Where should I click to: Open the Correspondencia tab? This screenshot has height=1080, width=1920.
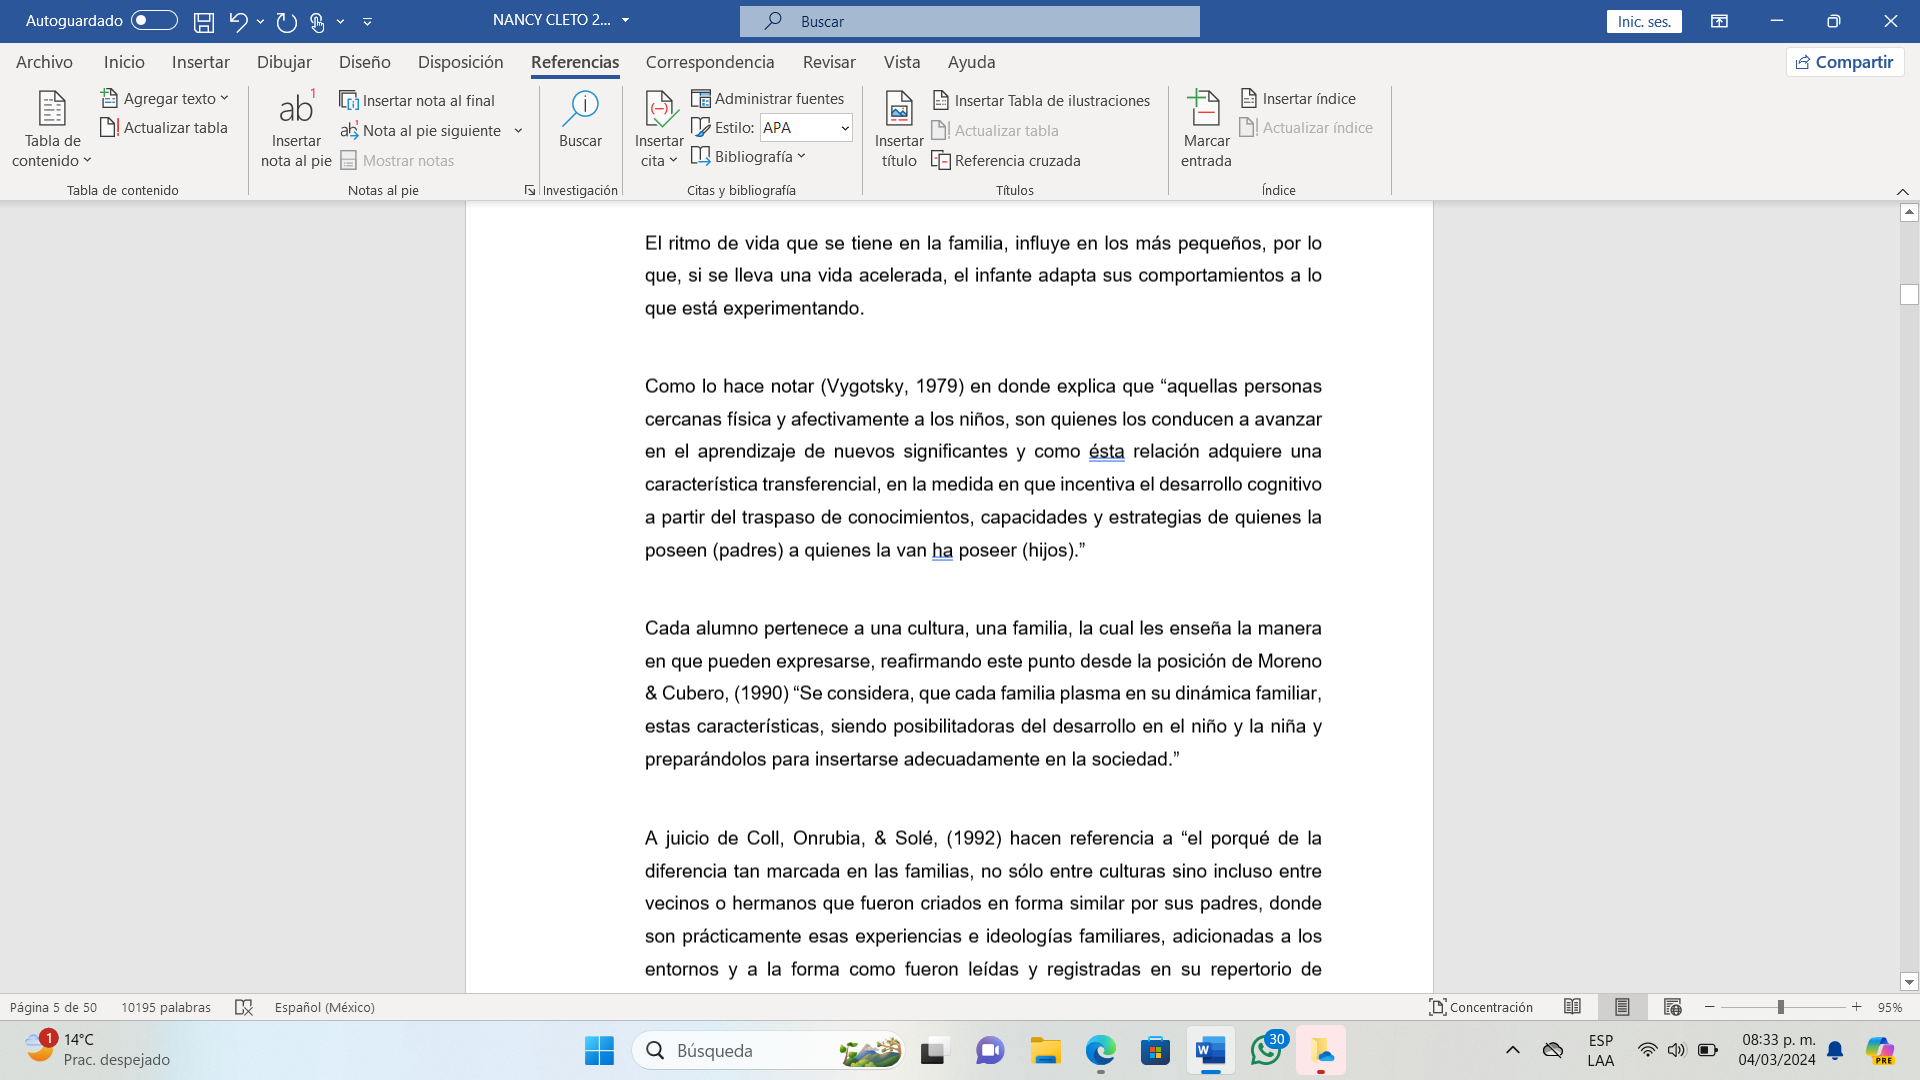(710, 62)
